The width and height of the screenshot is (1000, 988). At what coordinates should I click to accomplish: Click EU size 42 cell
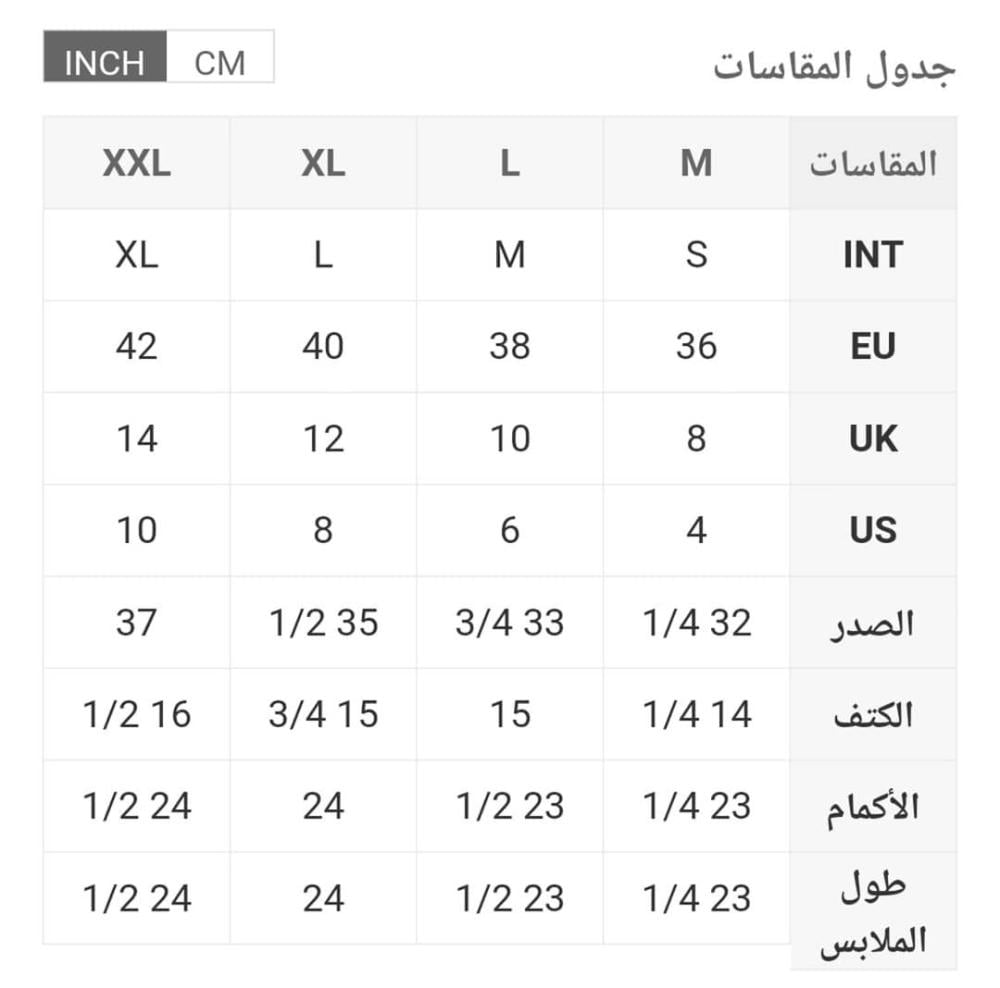(x=137, y=347)
